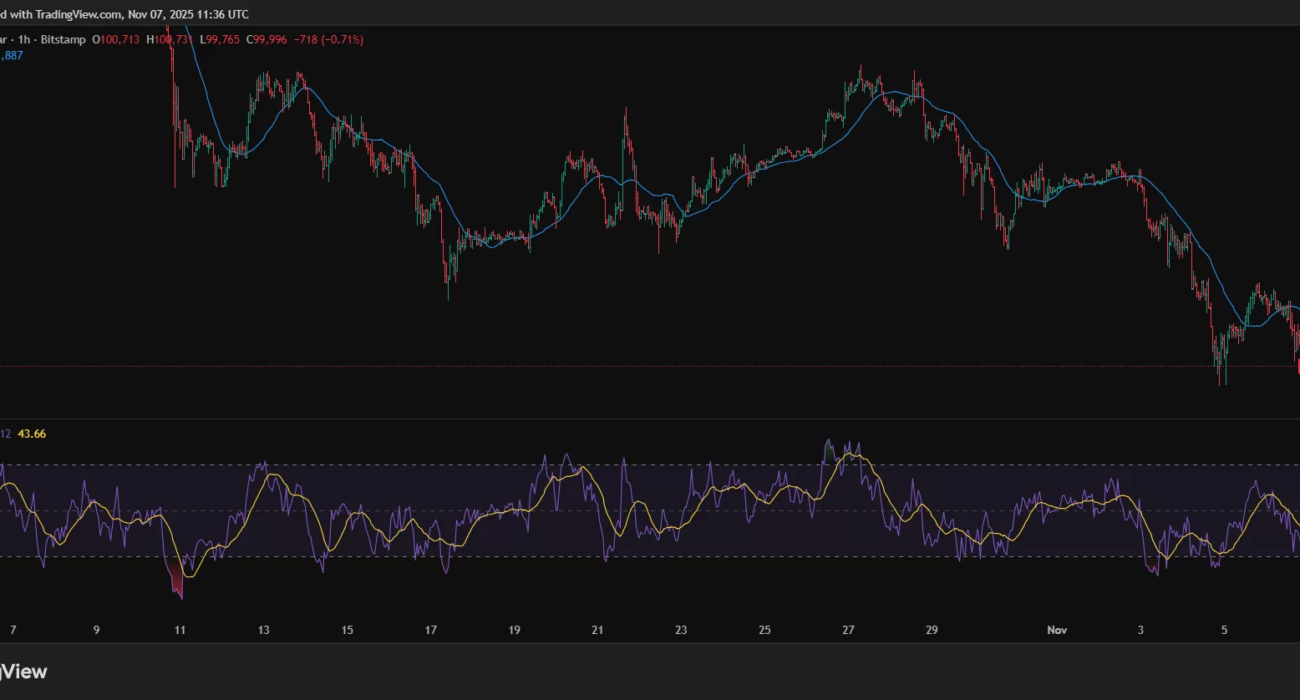Image resolution: width=1300 pixels, height=700 pixels.
Task: Click the Bitstamp exchange label
Action: click(x=67, y=40)
